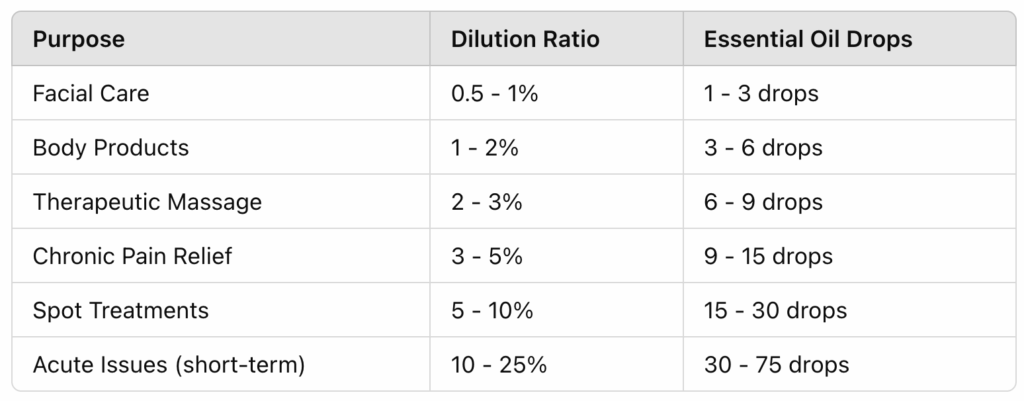Select the 5 - 10% dilution cell

click(492, 310)
